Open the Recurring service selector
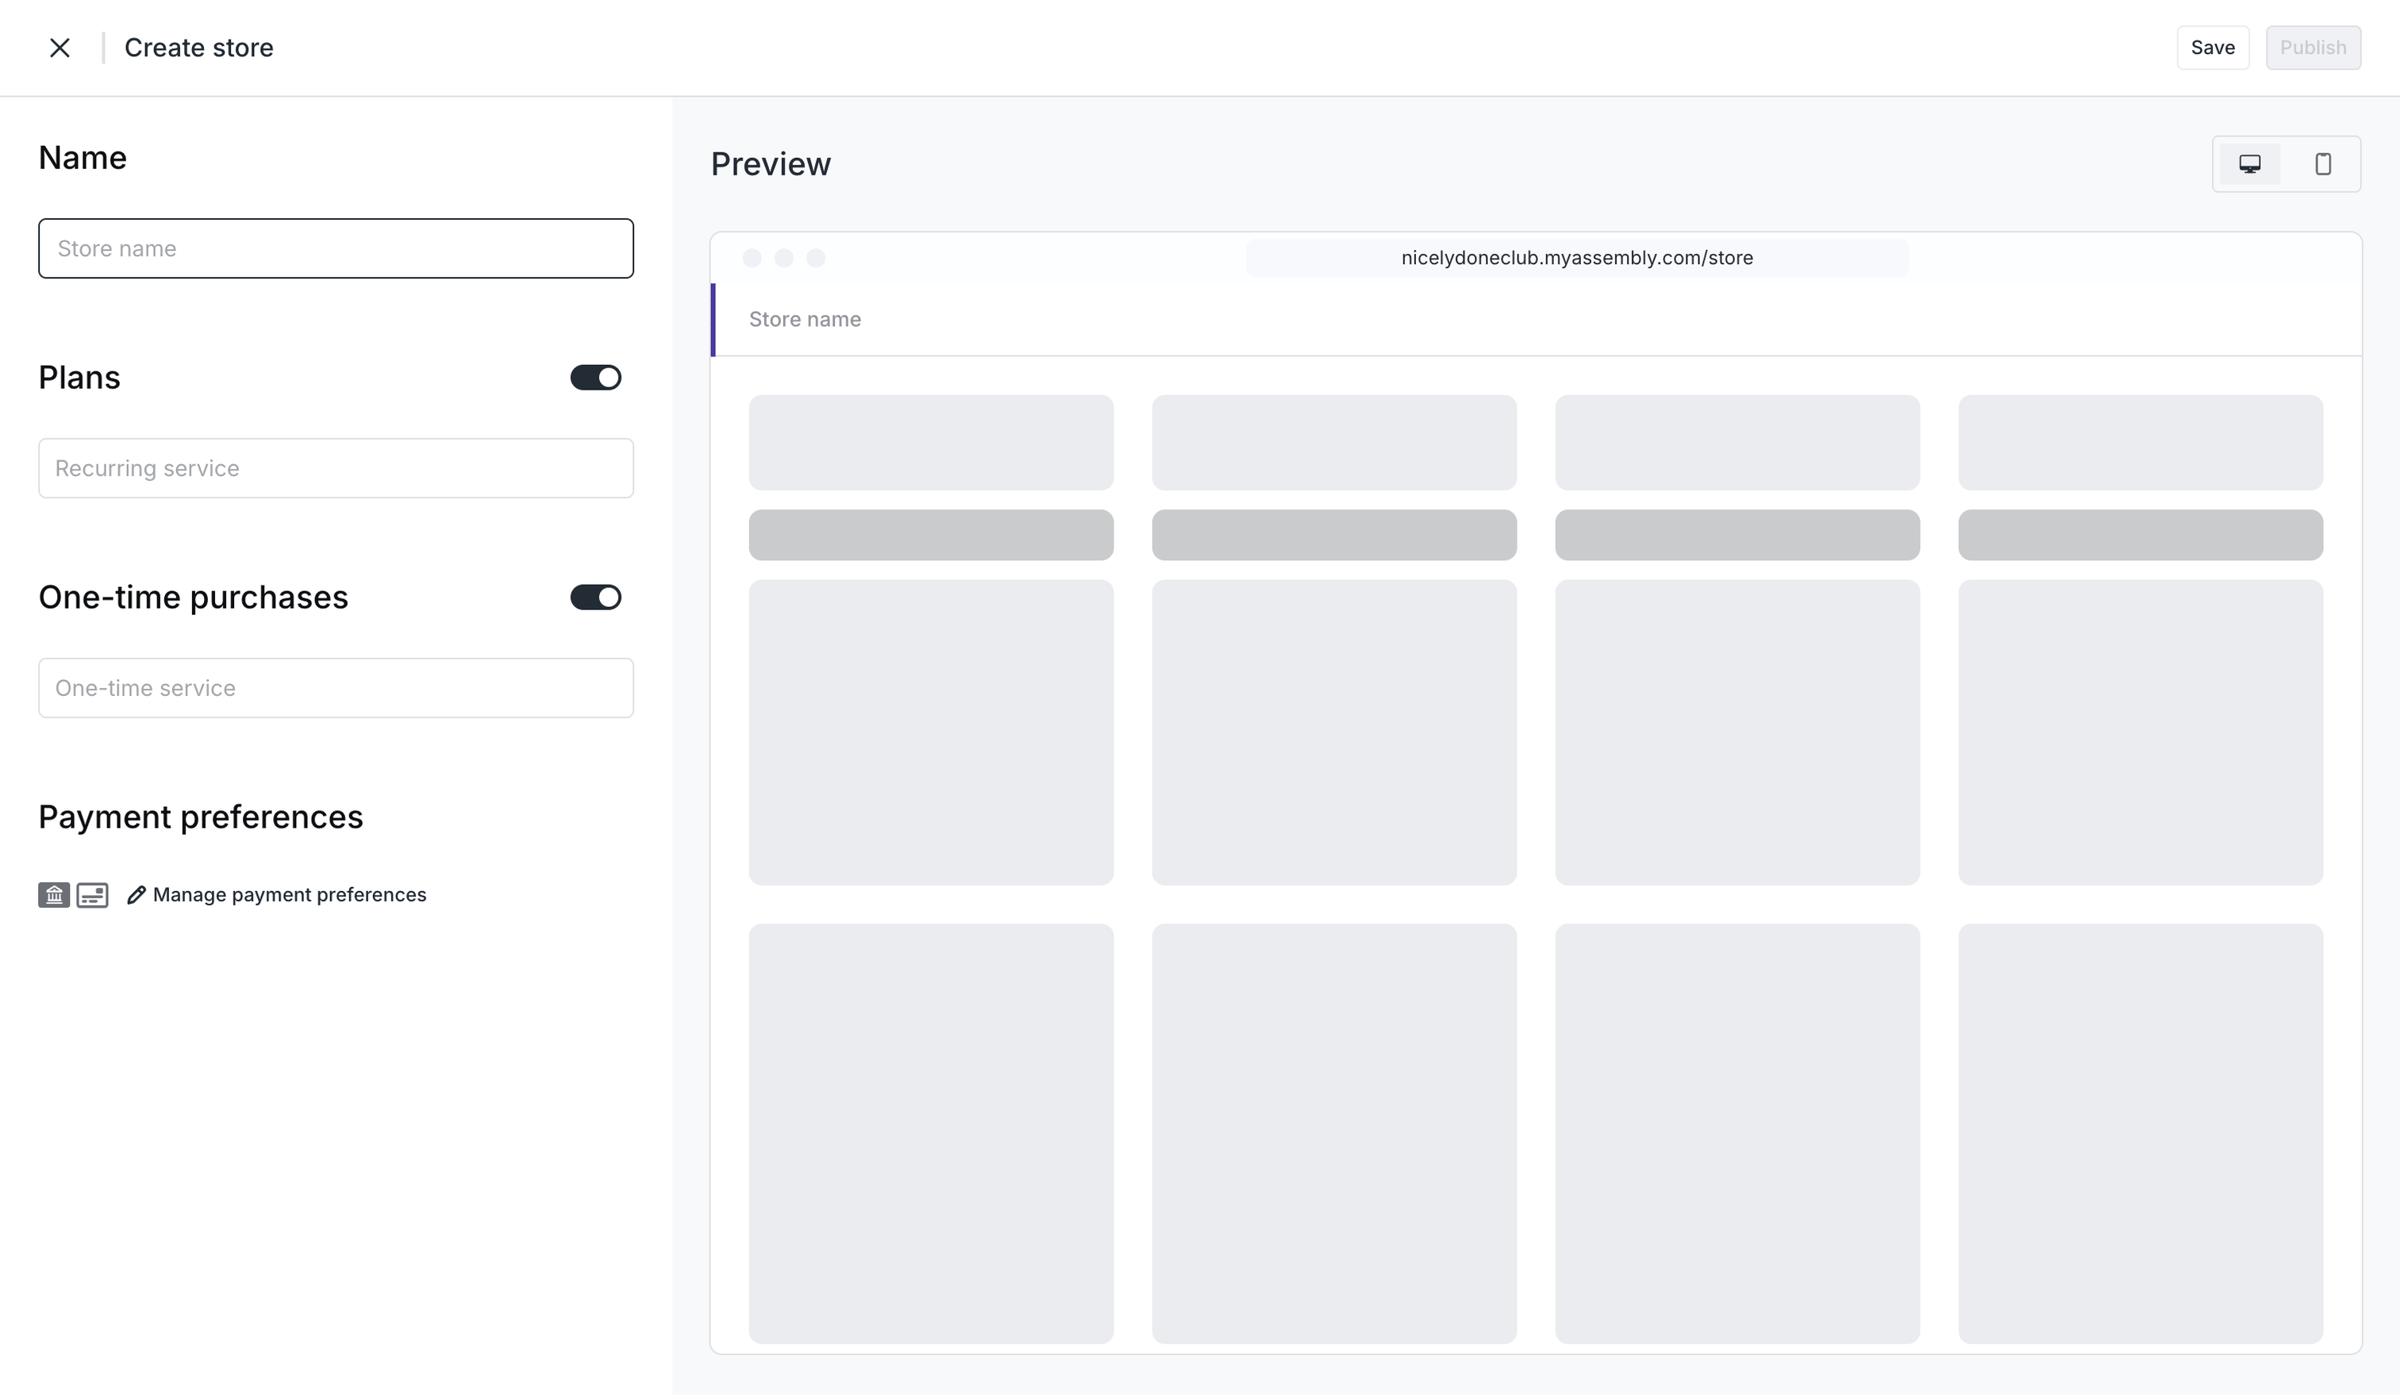Image resolution: width=2400 pixels, height=1395 pixels. point(336,468)
